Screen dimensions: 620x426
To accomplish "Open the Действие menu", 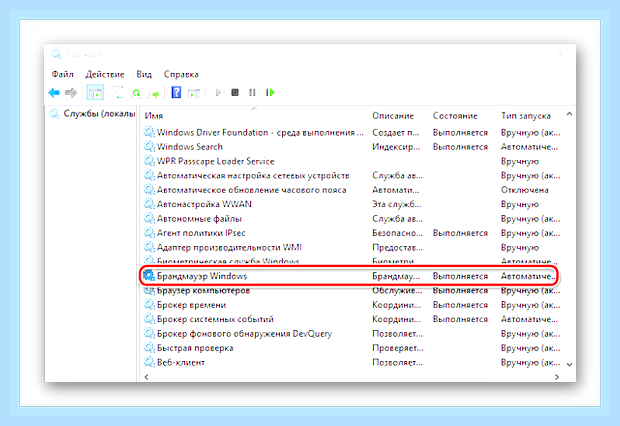I will (x=105, y=74).
